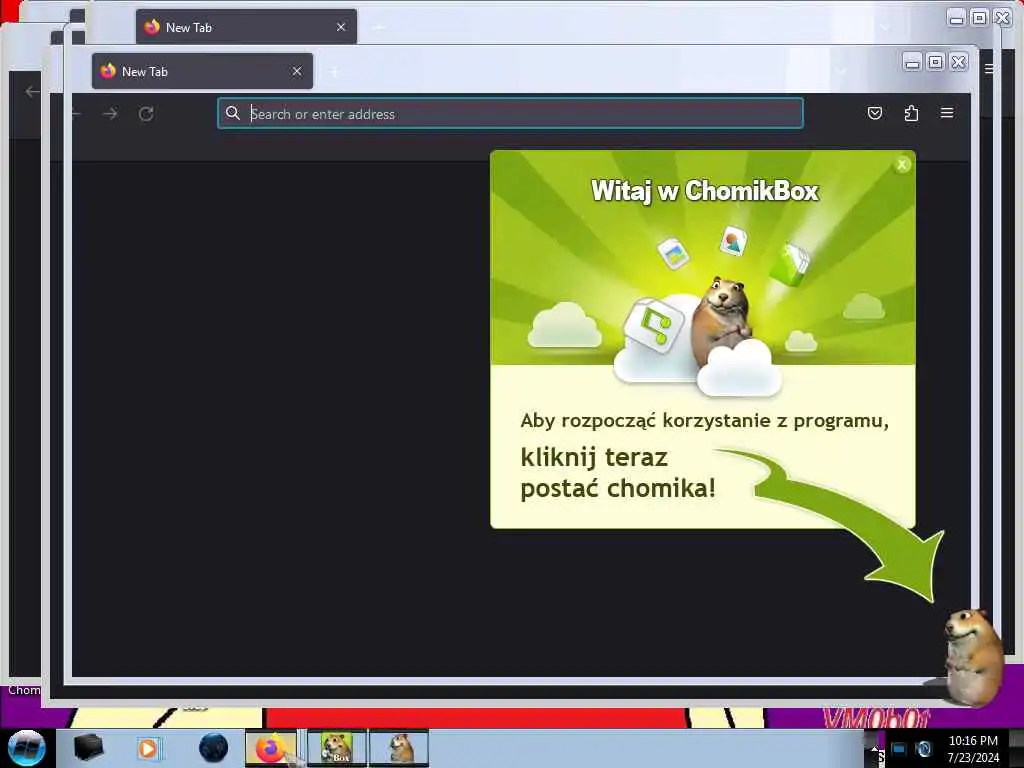Viewport: 1024px width, 768px height.
Task: Click the 'kliknij teraz postać chomika!' text
Action: click(618, 473)
